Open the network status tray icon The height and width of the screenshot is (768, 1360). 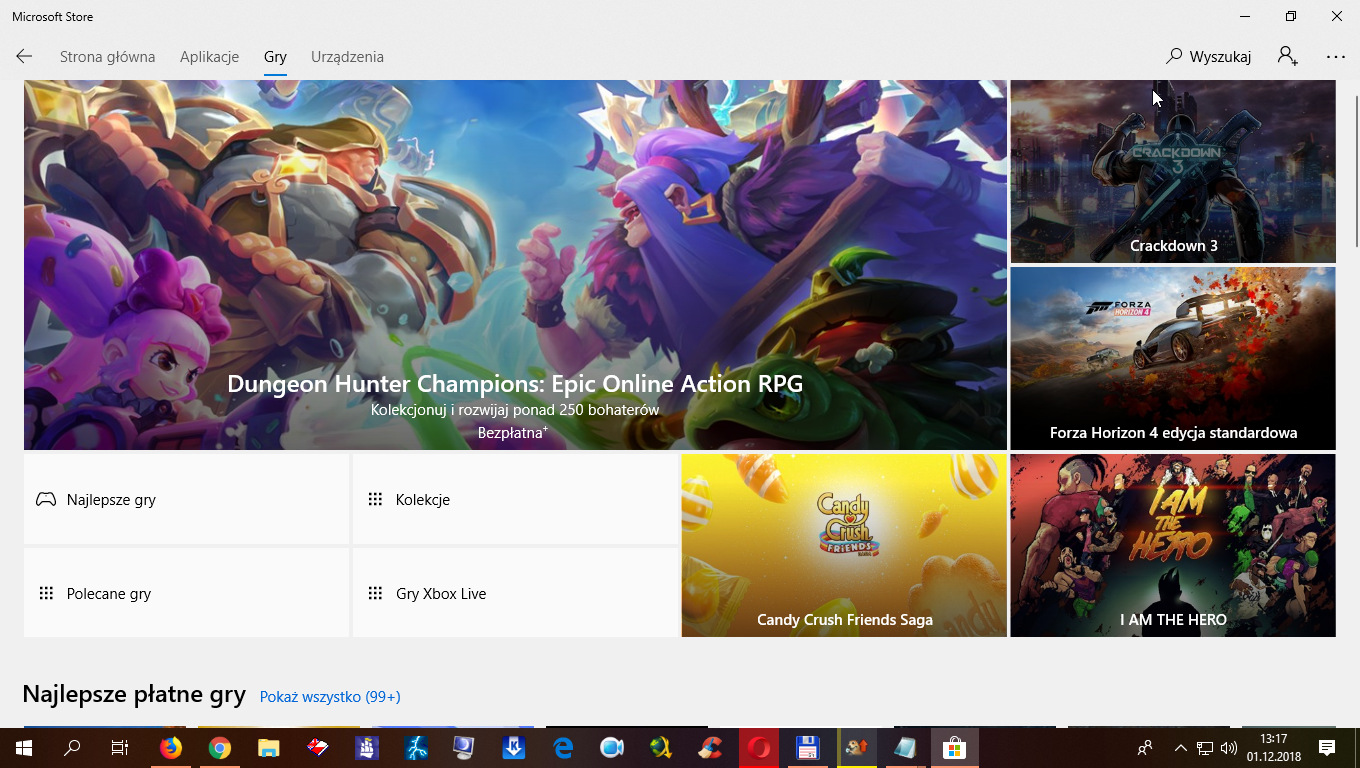1205,747
